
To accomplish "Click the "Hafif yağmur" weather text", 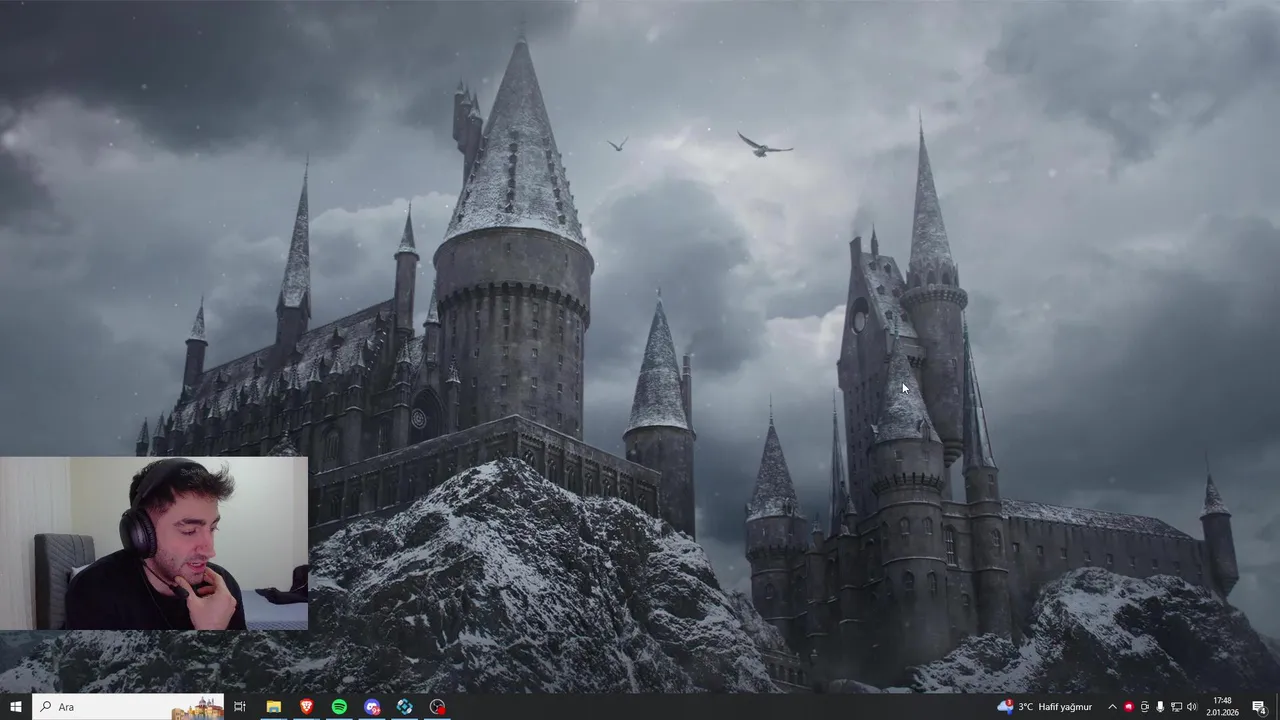I will click(1065, 707).
